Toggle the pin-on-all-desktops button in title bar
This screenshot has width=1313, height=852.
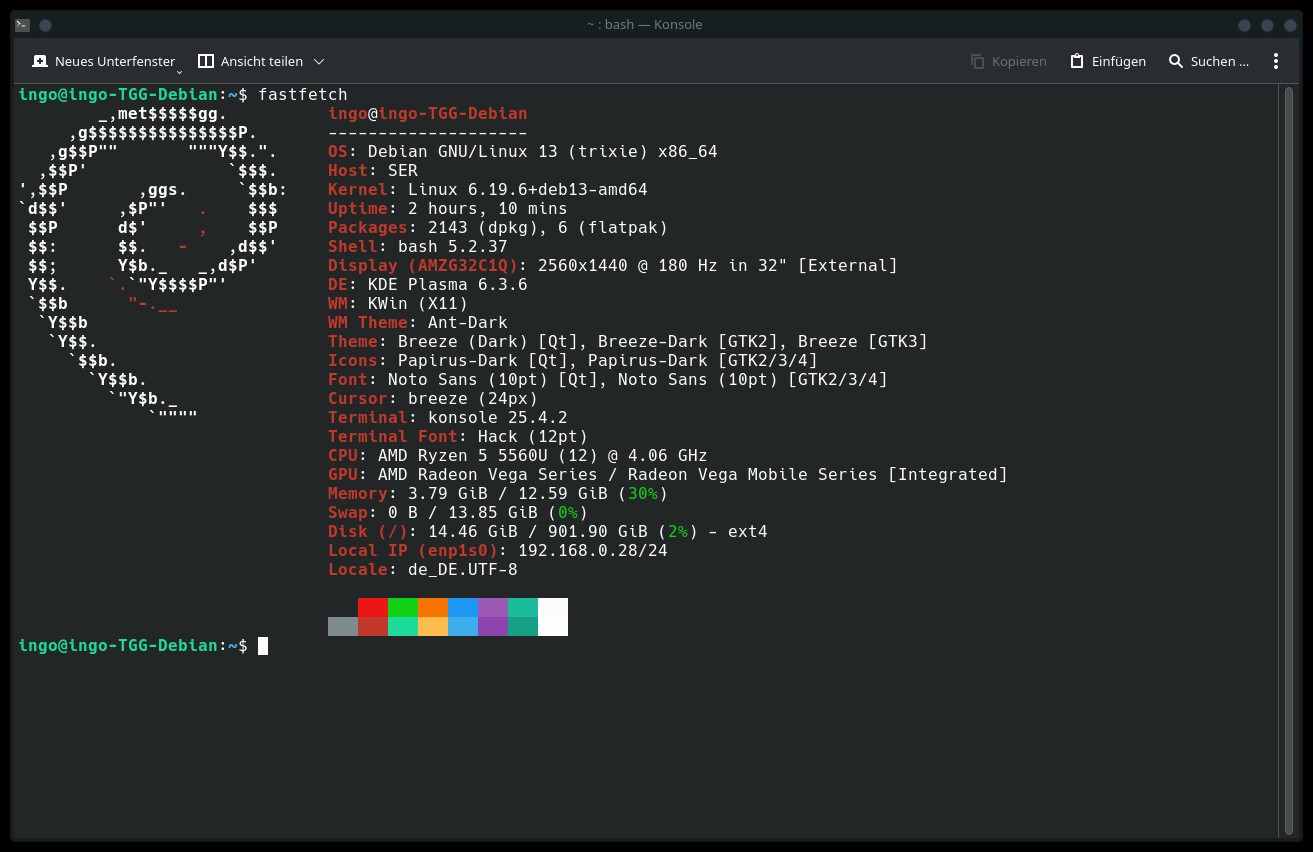click(x=45, y=24)
